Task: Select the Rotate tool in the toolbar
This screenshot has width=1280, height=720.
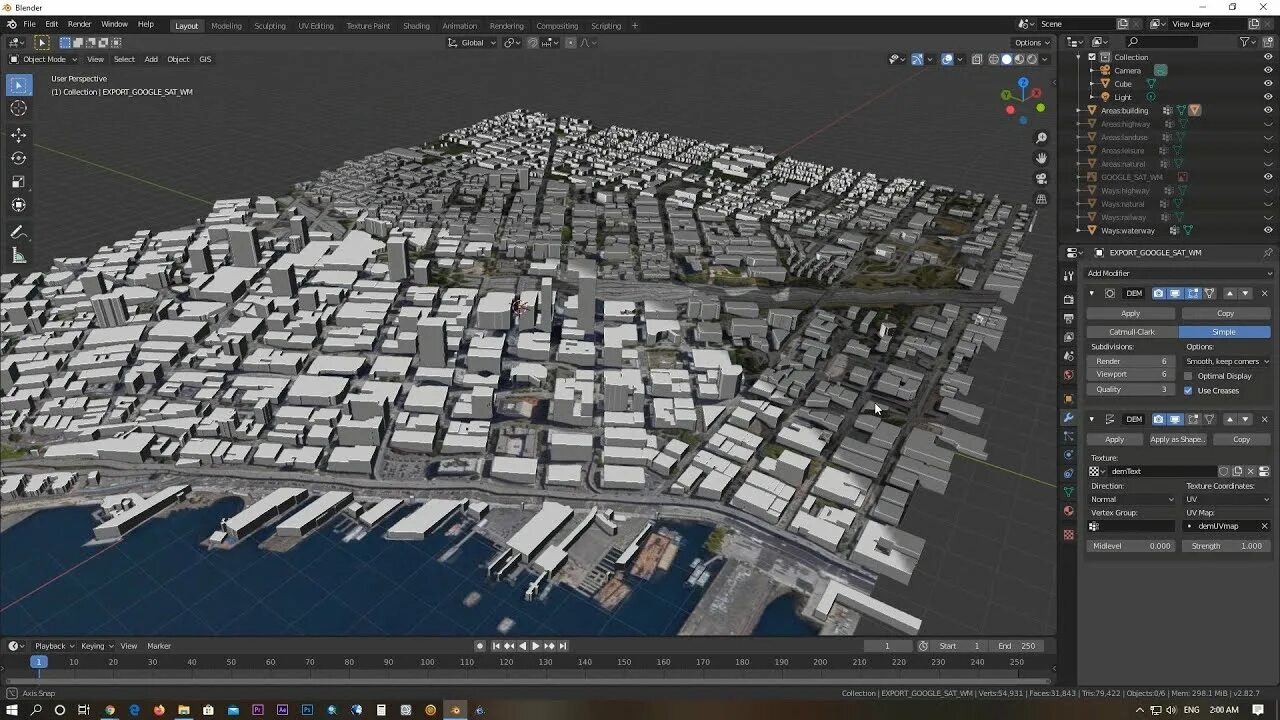Action: point(18,158)
